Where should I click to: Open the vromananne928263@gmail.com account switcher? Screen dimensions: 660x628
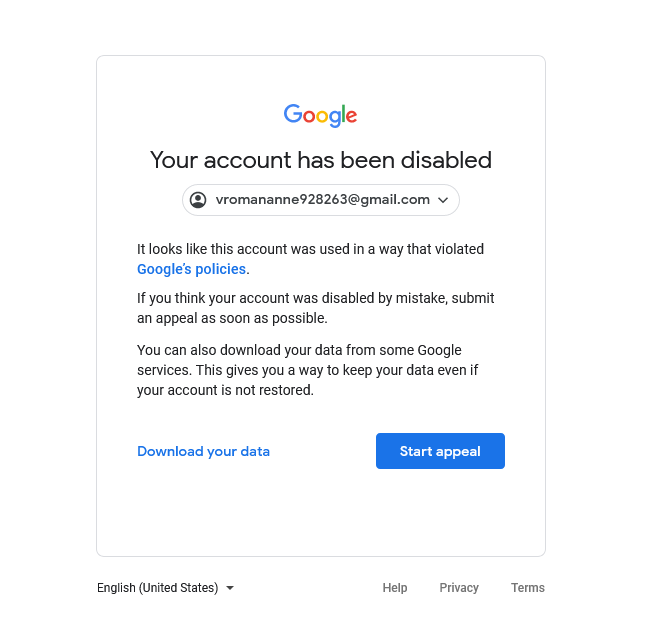click(x=320, y=200)
